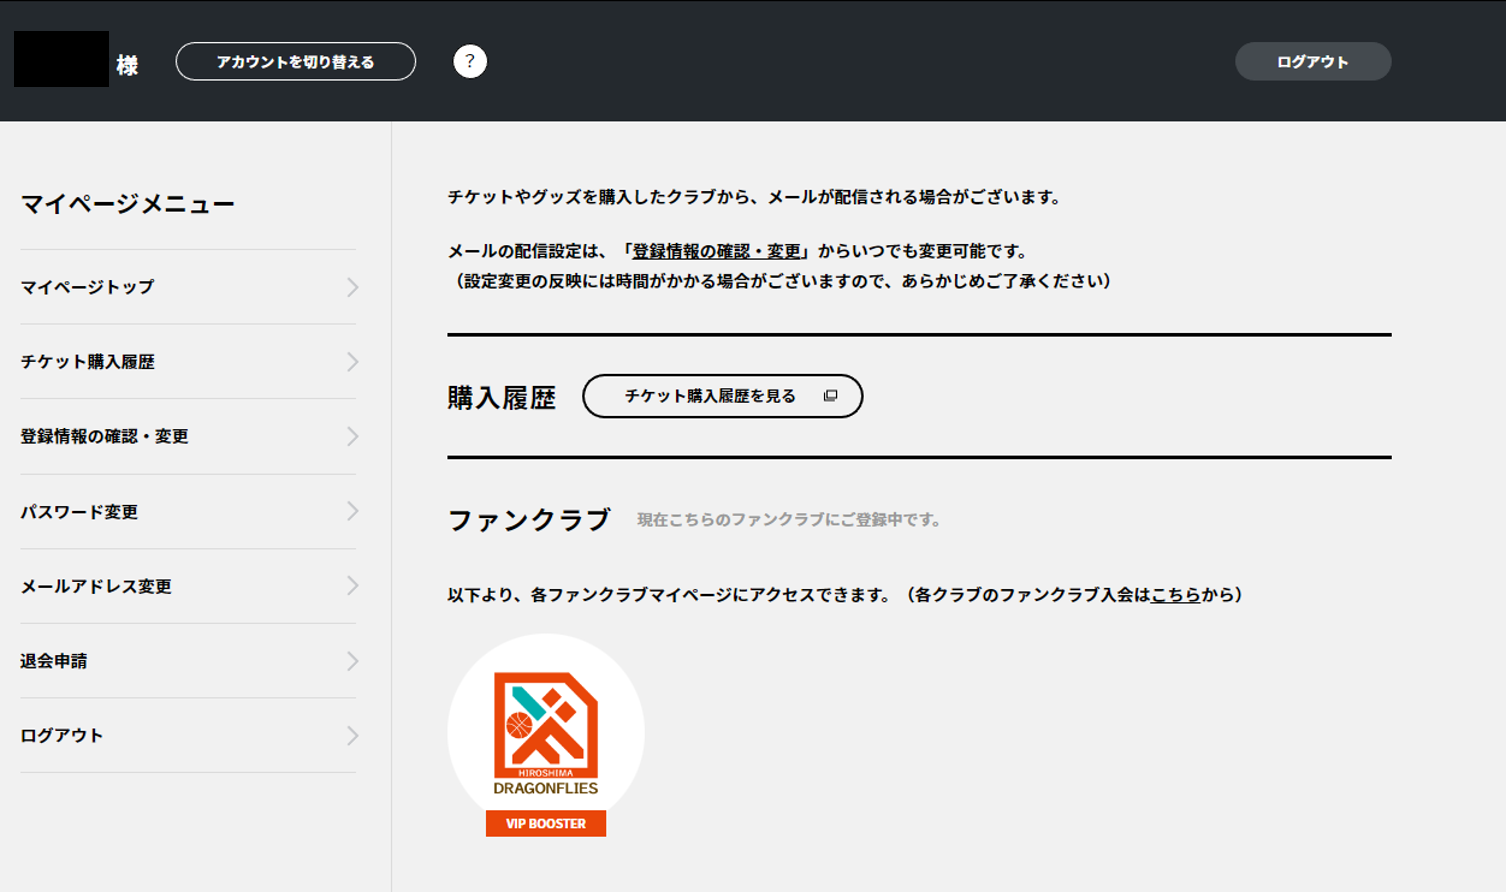This screenshot has height=892, width=1506.
Task: Click the chevron next to チケット購入履歴
Action: (353, 362)
